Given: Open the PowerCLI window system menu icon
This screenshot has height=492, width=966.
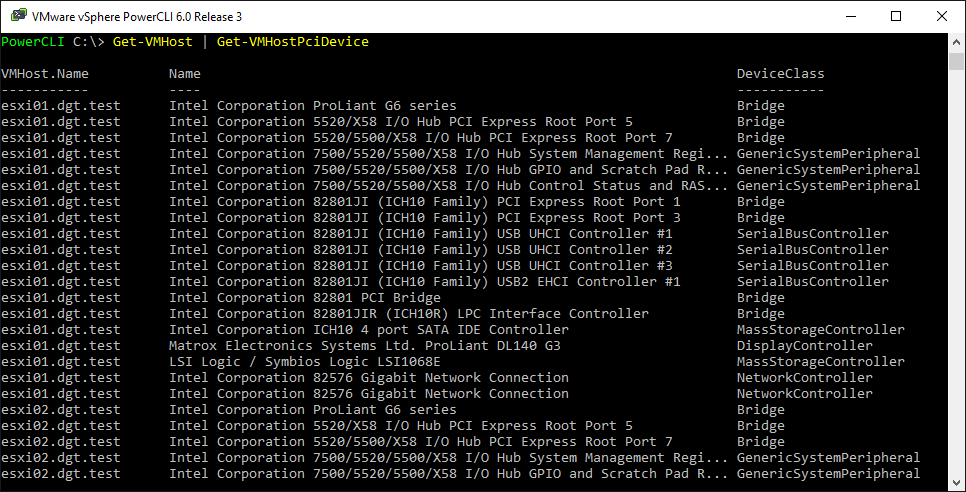Looking at the screenshot, I should click(17, 17).
